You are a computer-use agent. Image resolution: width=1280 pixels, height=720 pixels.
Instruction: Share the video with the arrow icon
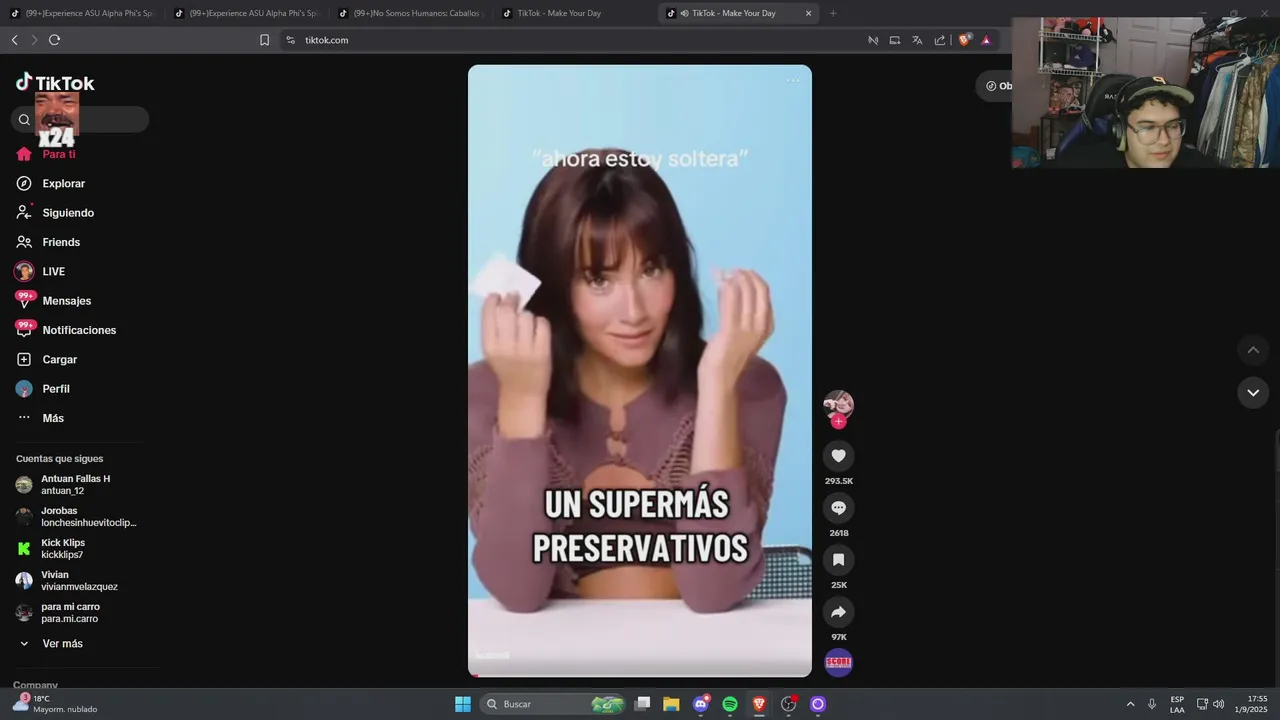point(838,612)
